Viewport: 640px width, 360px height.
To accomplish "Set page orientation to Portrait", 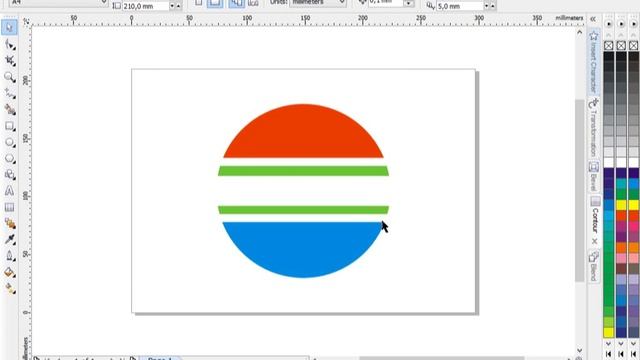I will 198,3.
